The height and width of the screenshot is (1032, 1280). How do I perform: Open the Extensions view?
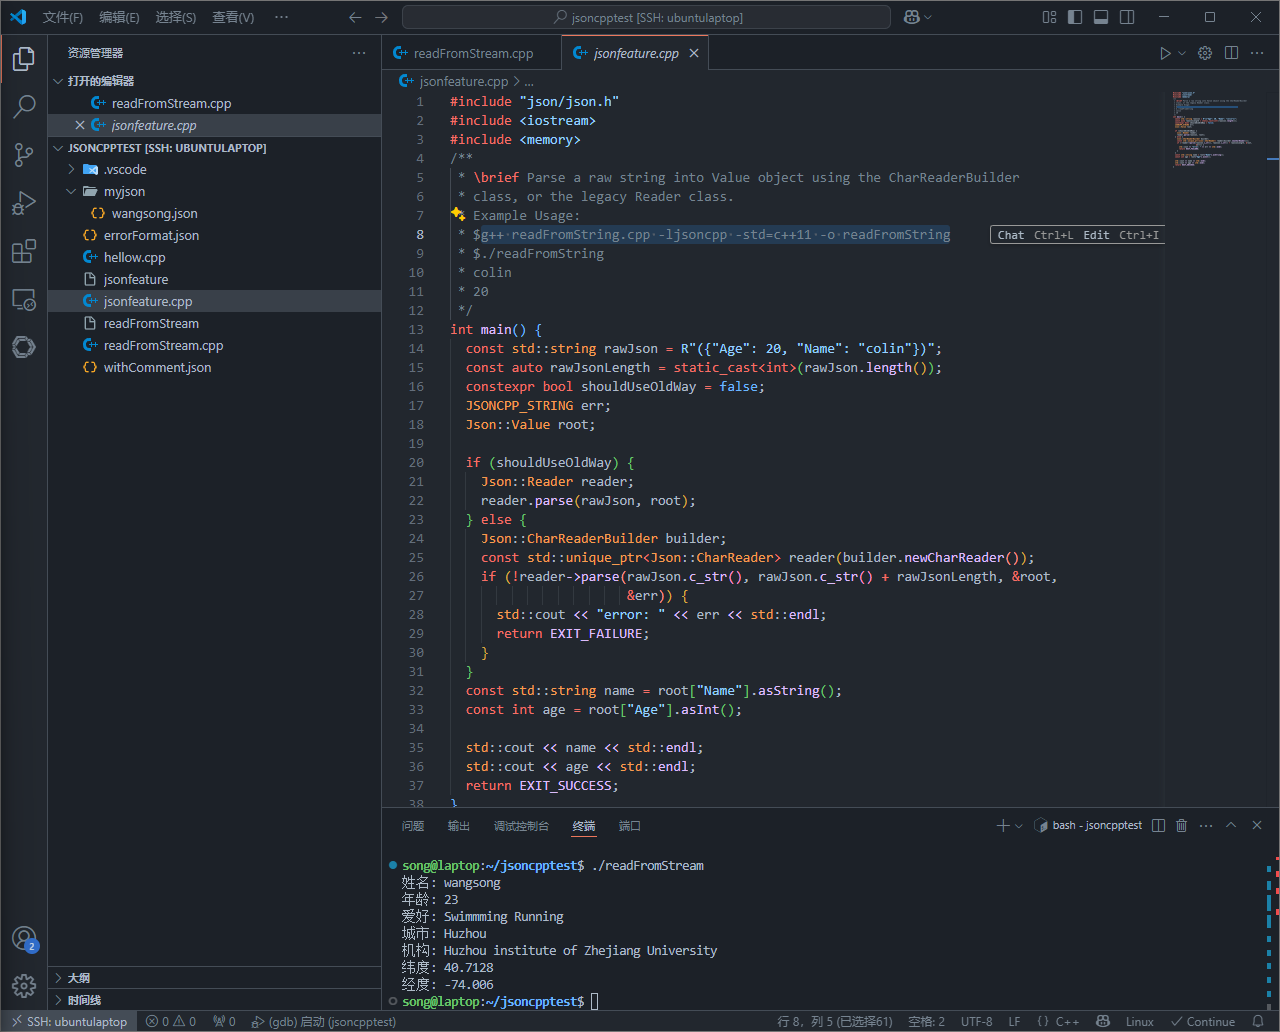pyautogui.click(x=24, y=251)
